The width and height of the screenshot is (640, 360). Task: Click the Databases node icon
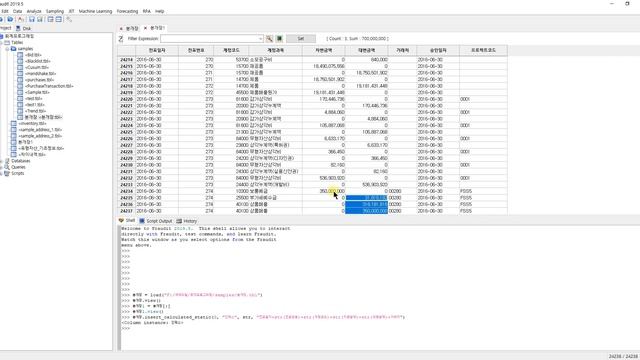pyautogui.click(x=7, y=161)
